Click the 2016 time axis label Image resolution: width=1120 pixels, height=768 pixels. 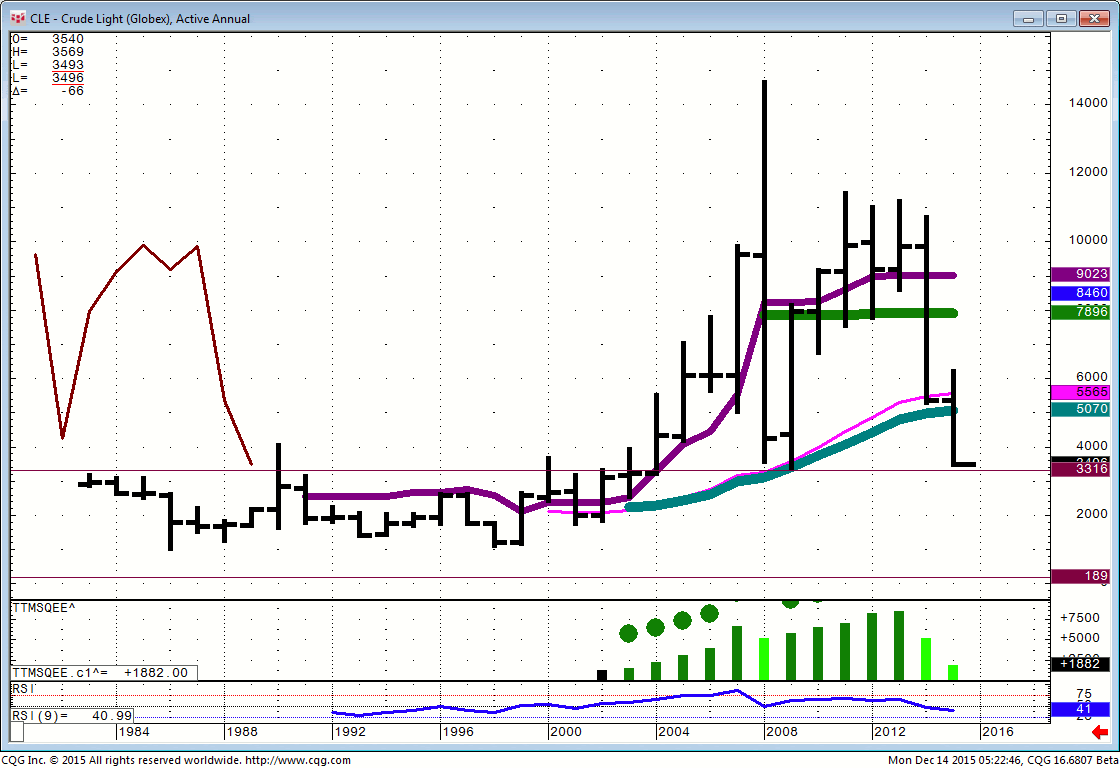pos(998,732)
